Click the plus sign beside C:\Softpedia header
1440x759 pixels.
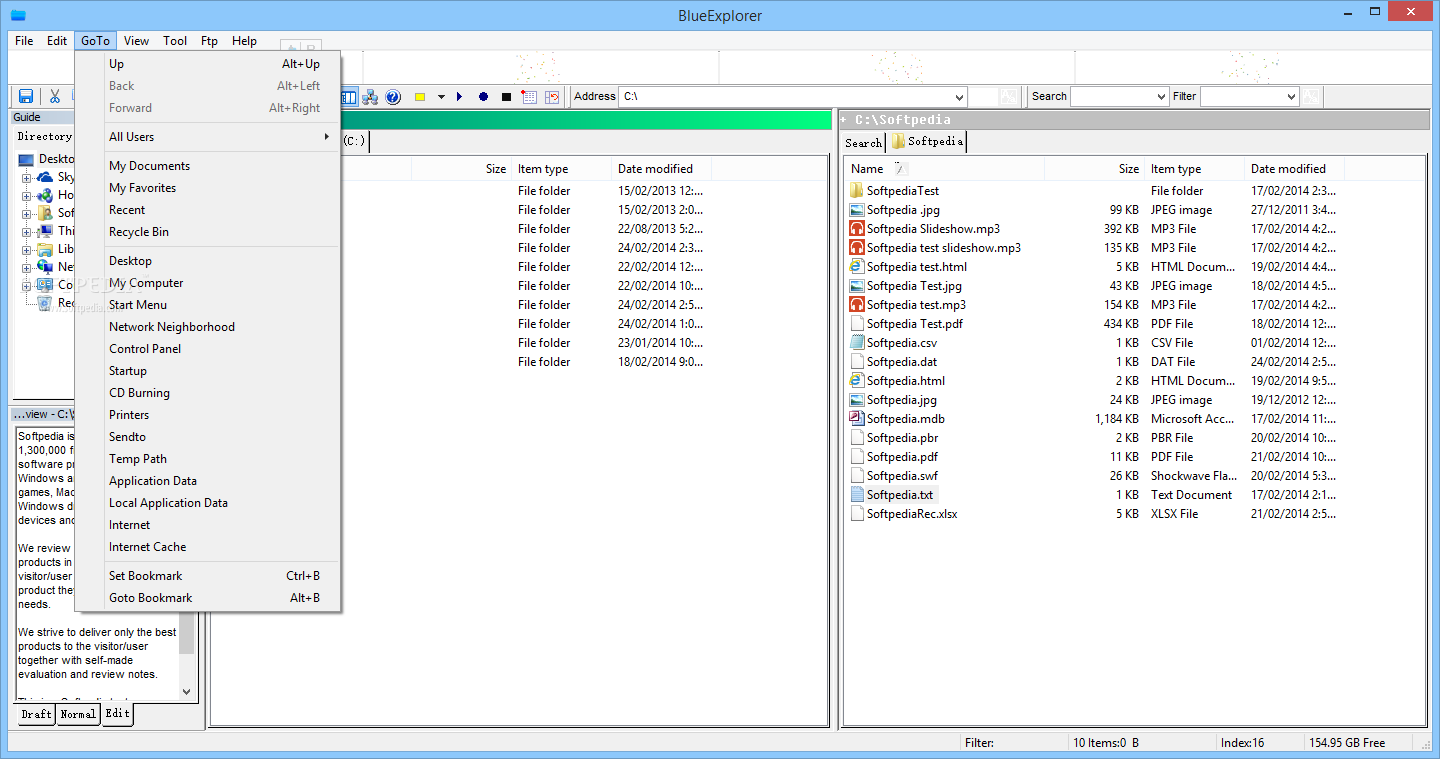click(843, 120)
